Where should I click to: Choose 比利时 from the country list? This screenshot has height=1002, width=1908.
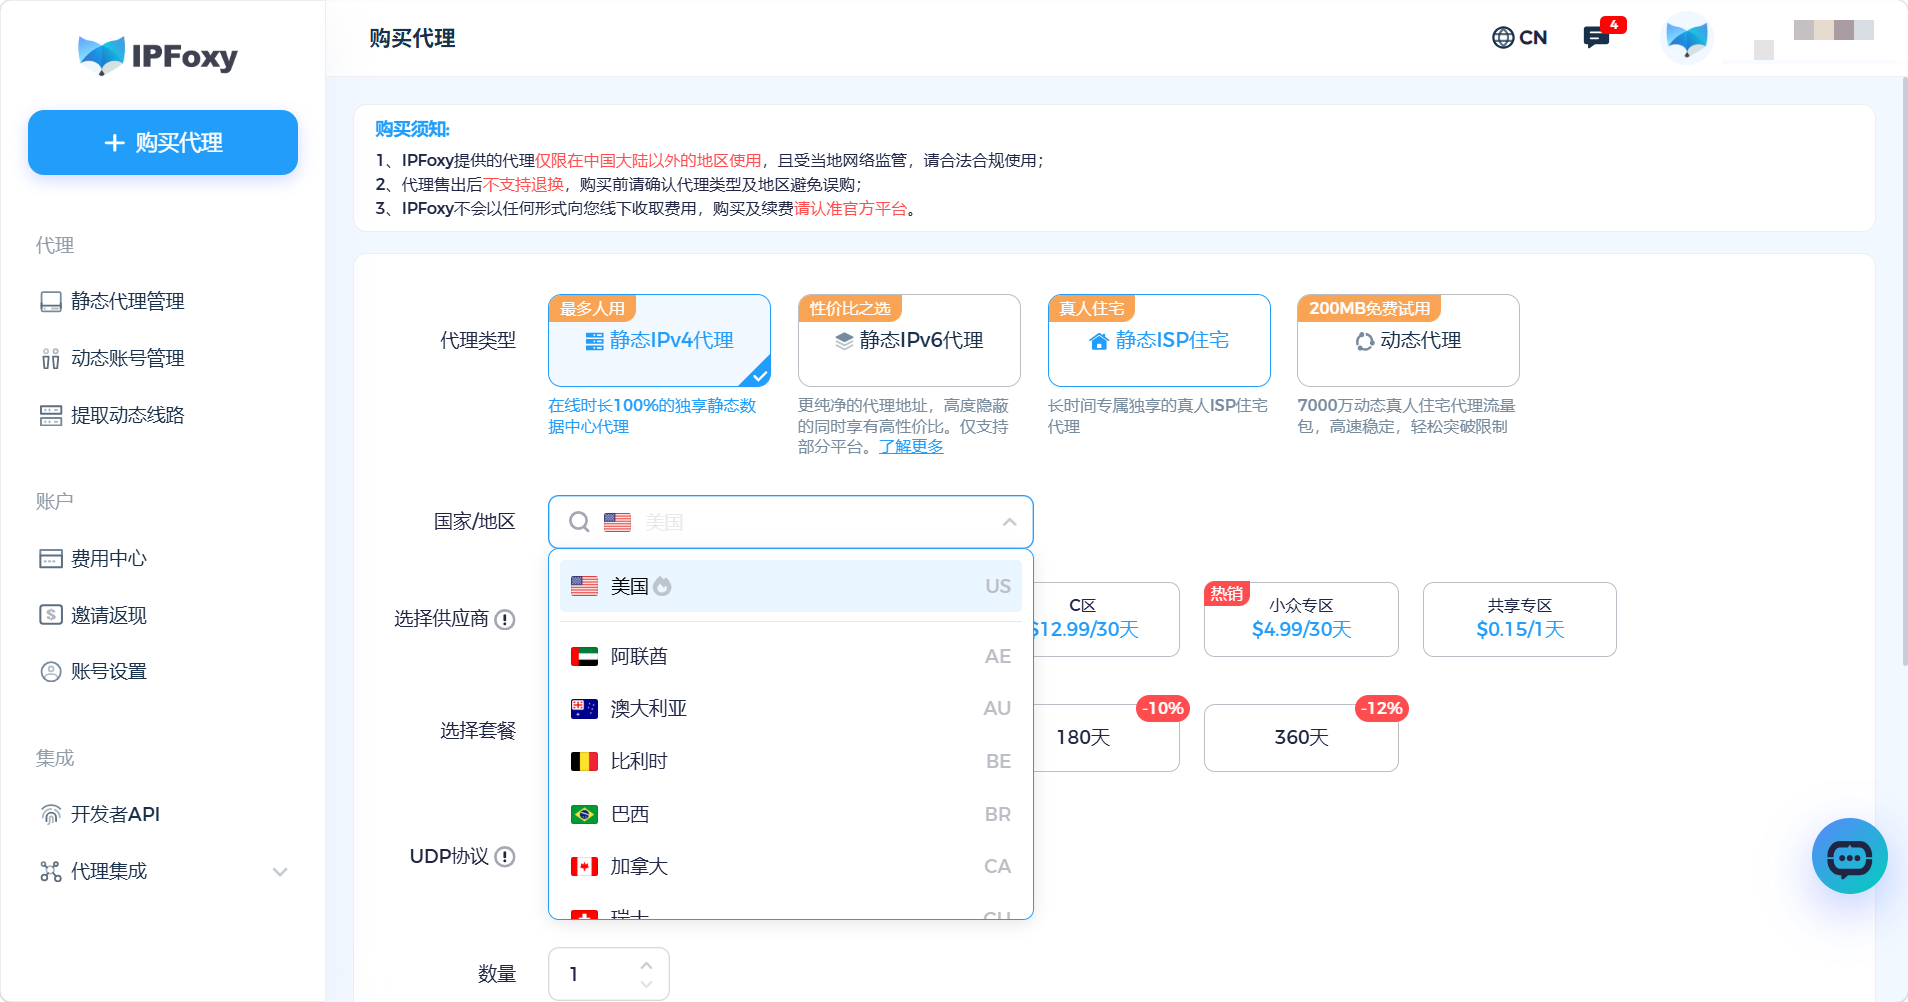791,761
